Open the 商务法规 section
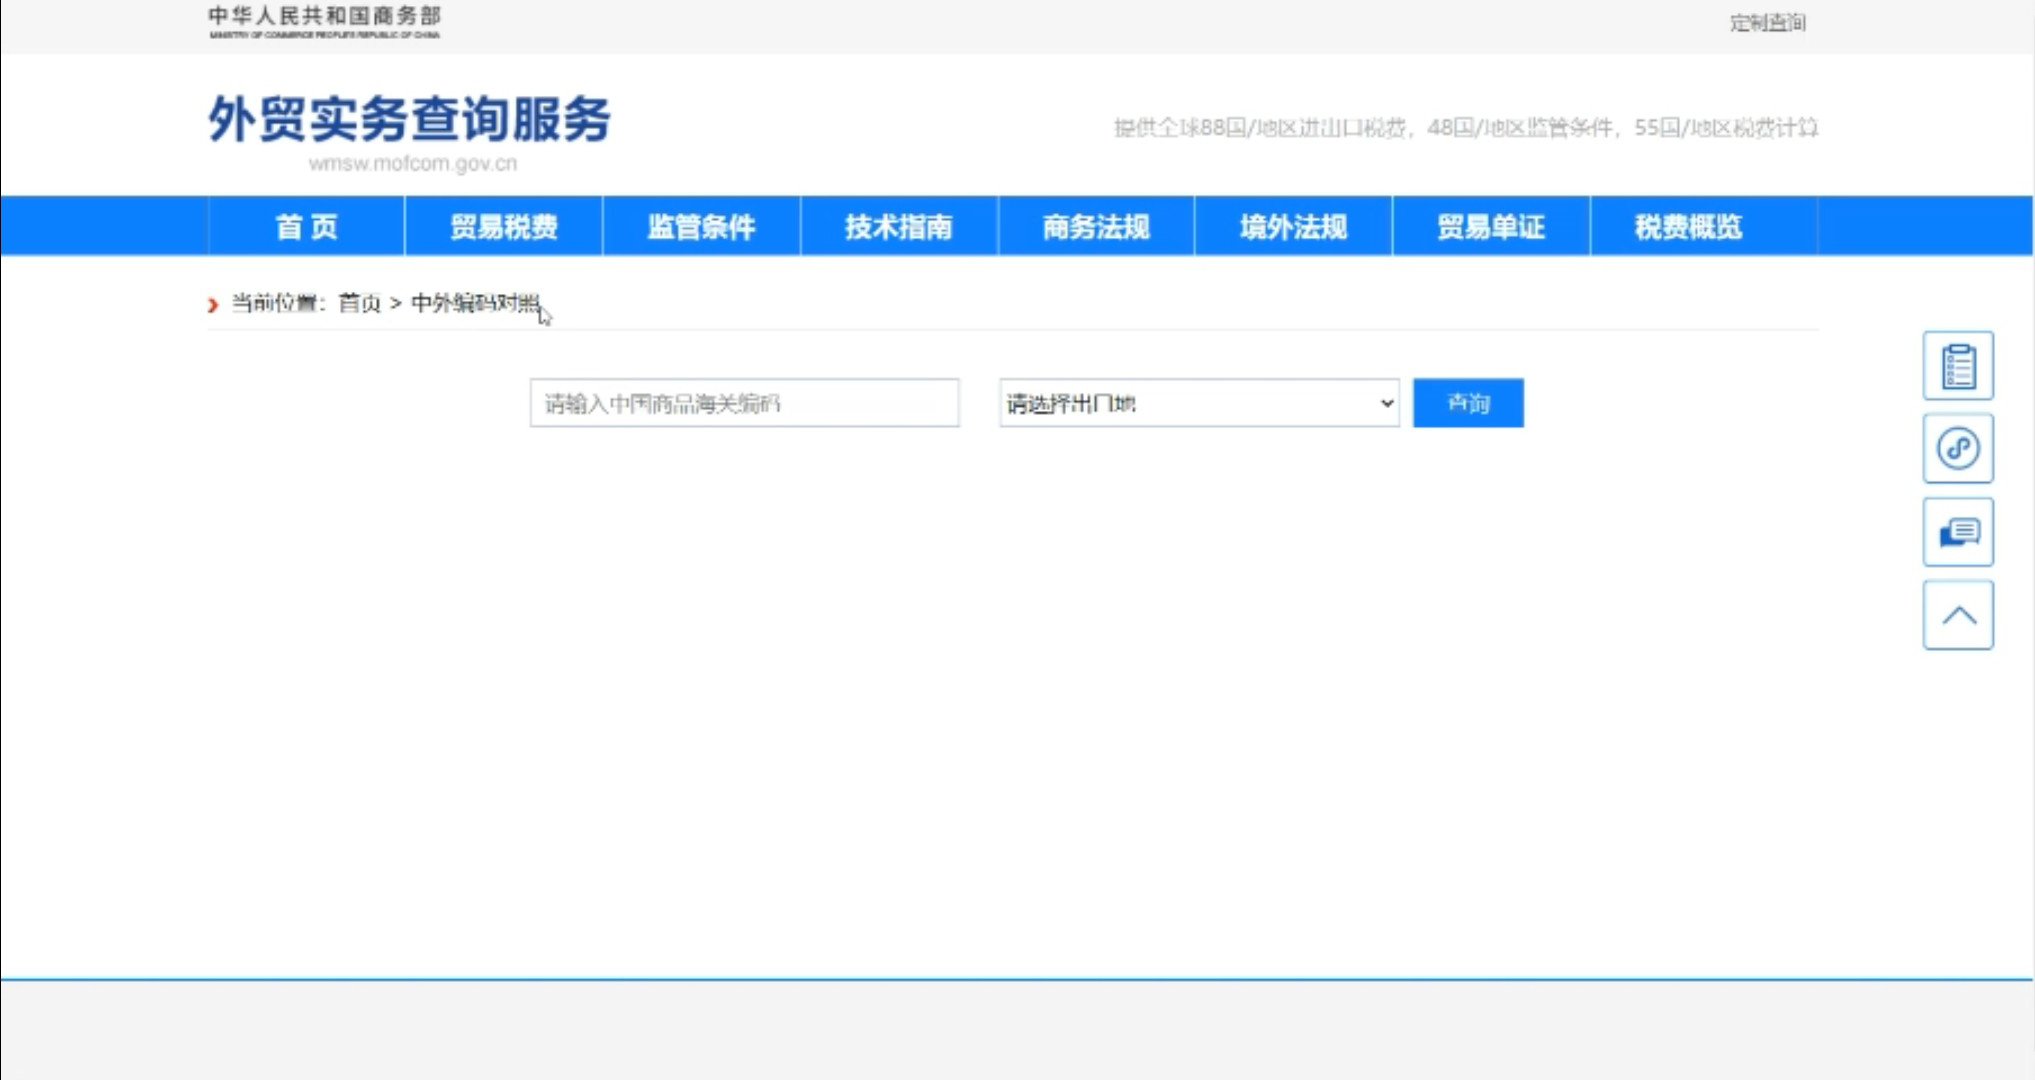This screenshot has height=1080, width=2035. pyautogui.click(x=1096, y=227)
